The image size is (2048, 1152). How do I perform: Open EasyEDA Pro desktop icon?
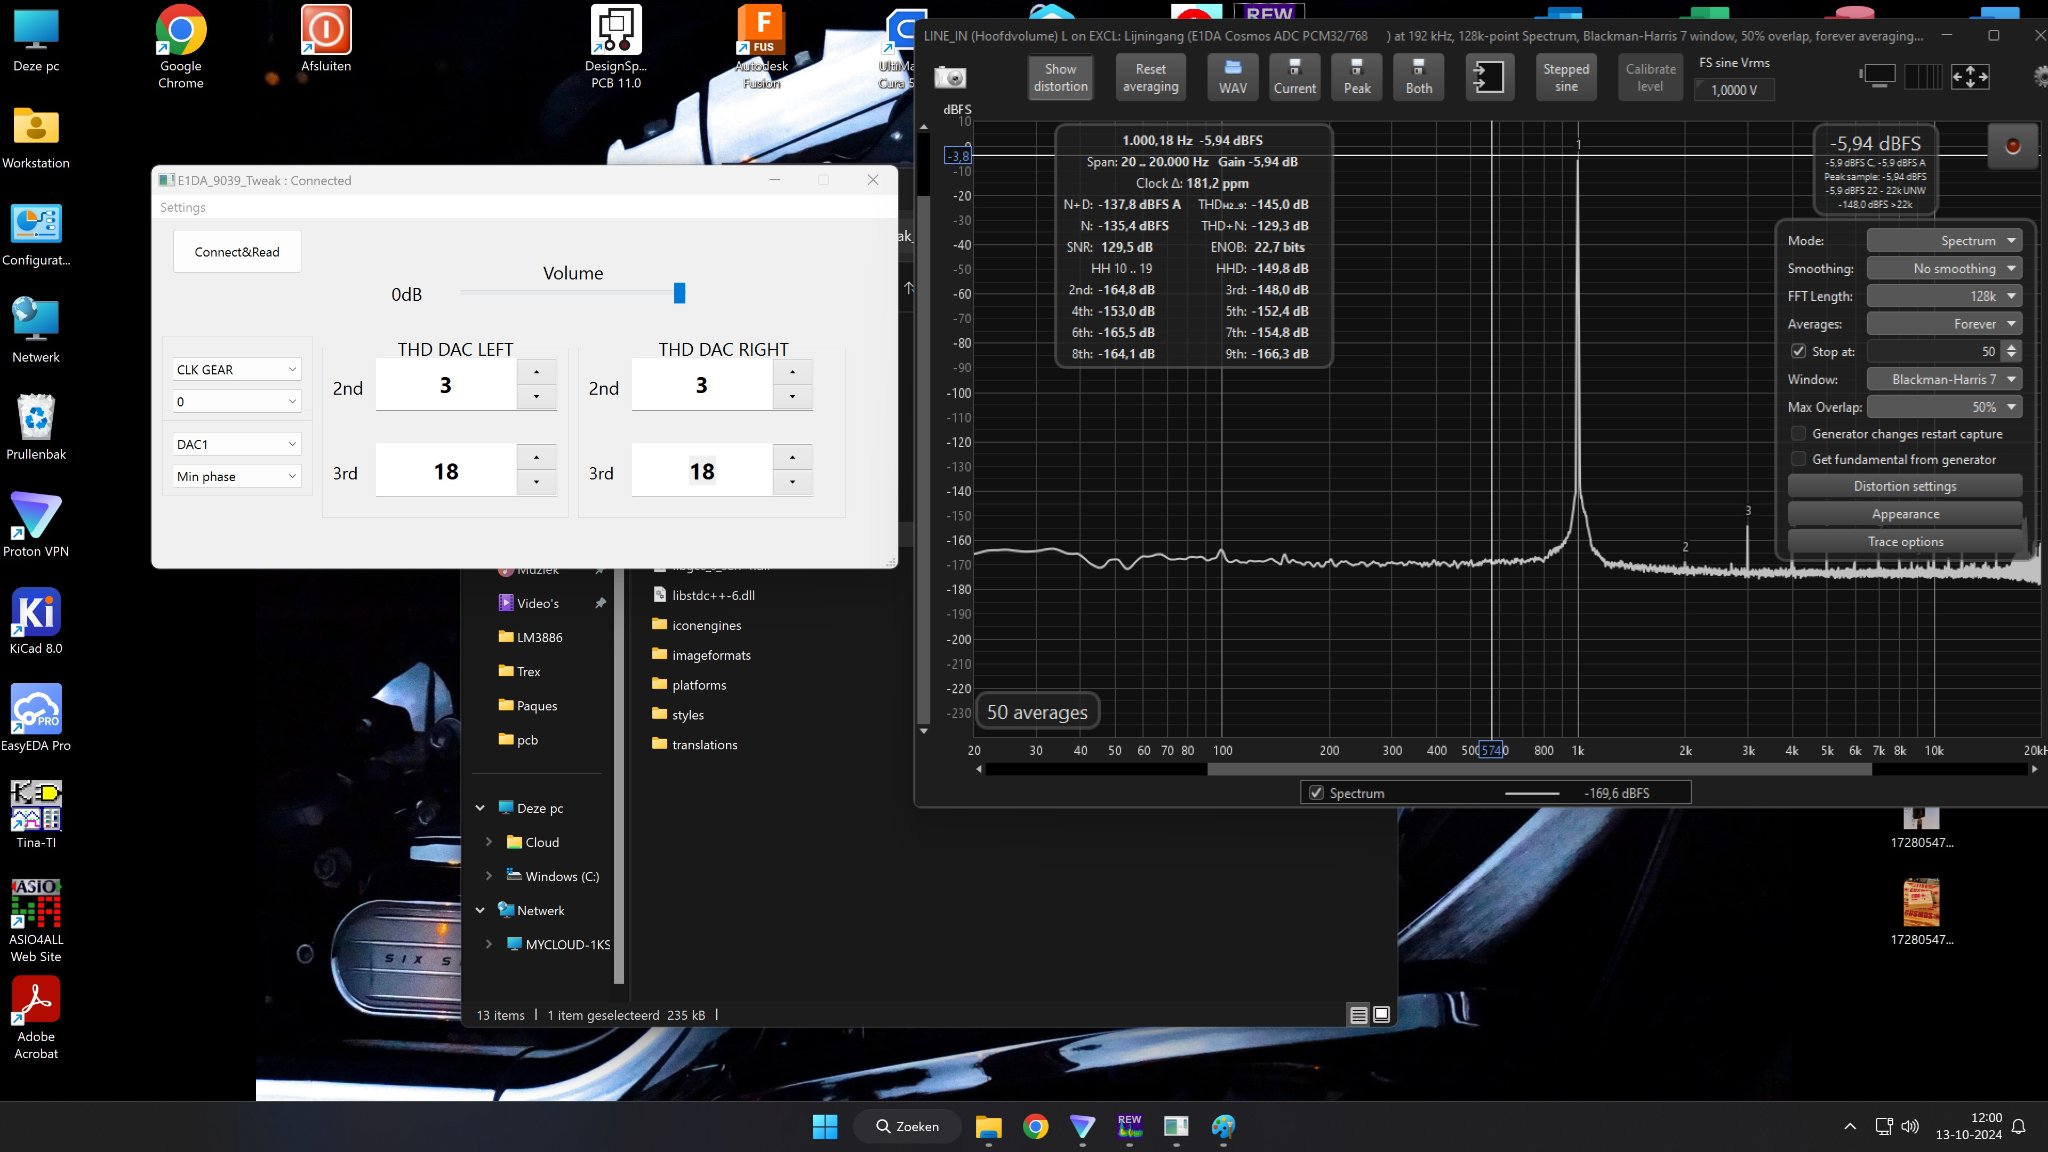(36, 718)
